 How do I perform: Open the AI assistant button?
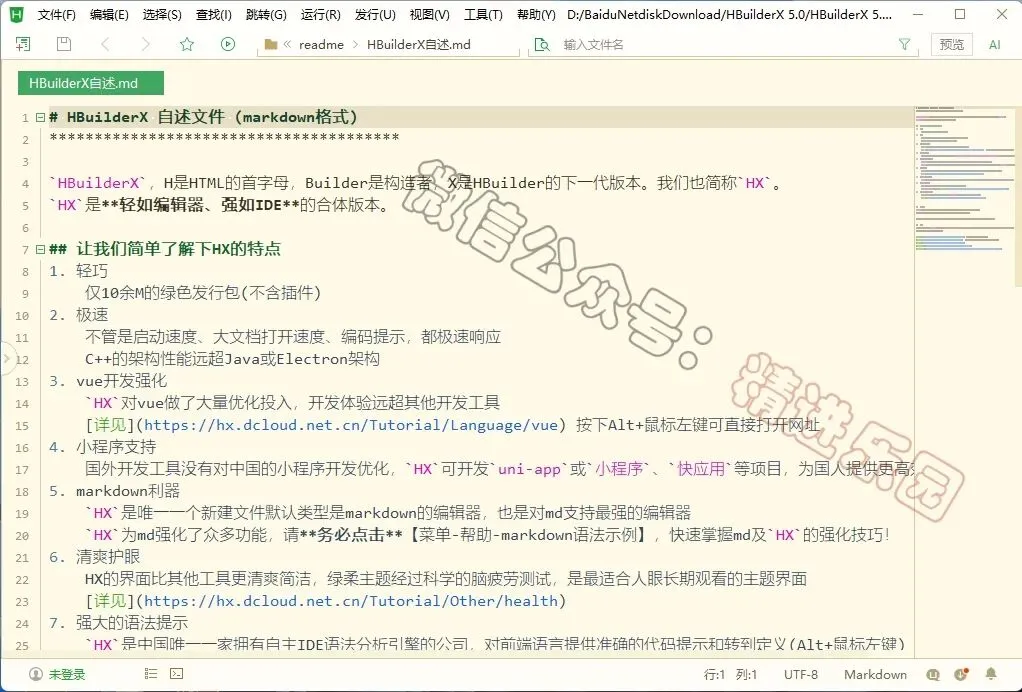point(995,44)
